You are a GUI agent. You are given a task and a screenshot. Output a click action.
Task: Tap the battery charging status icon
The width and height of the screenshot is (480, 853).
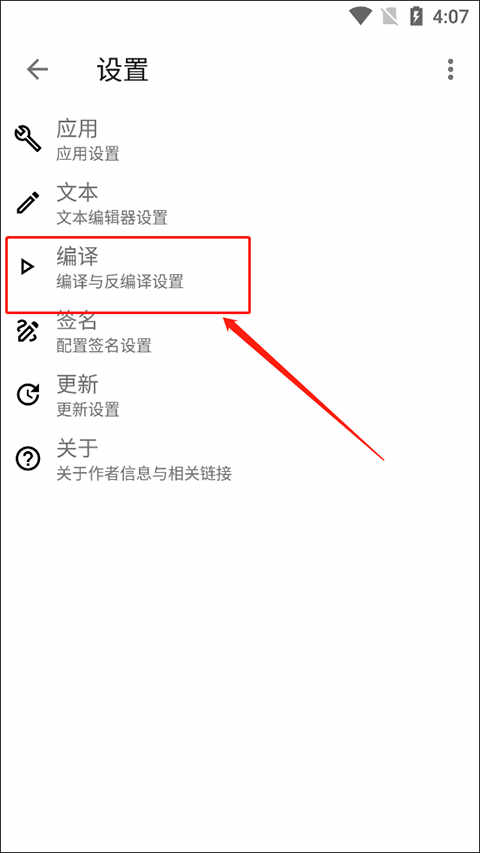pos(416,16)
